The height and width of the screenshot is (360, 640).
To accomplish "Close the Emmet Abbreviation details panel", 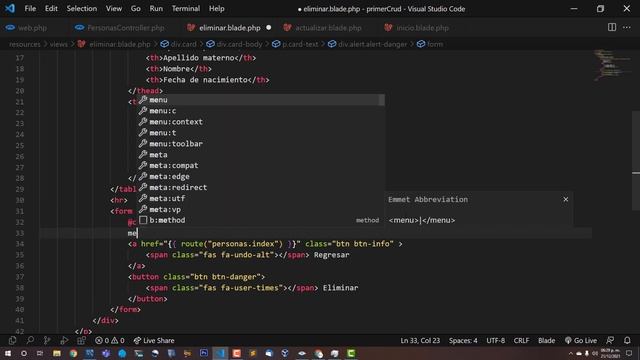I will click(565, 199).
